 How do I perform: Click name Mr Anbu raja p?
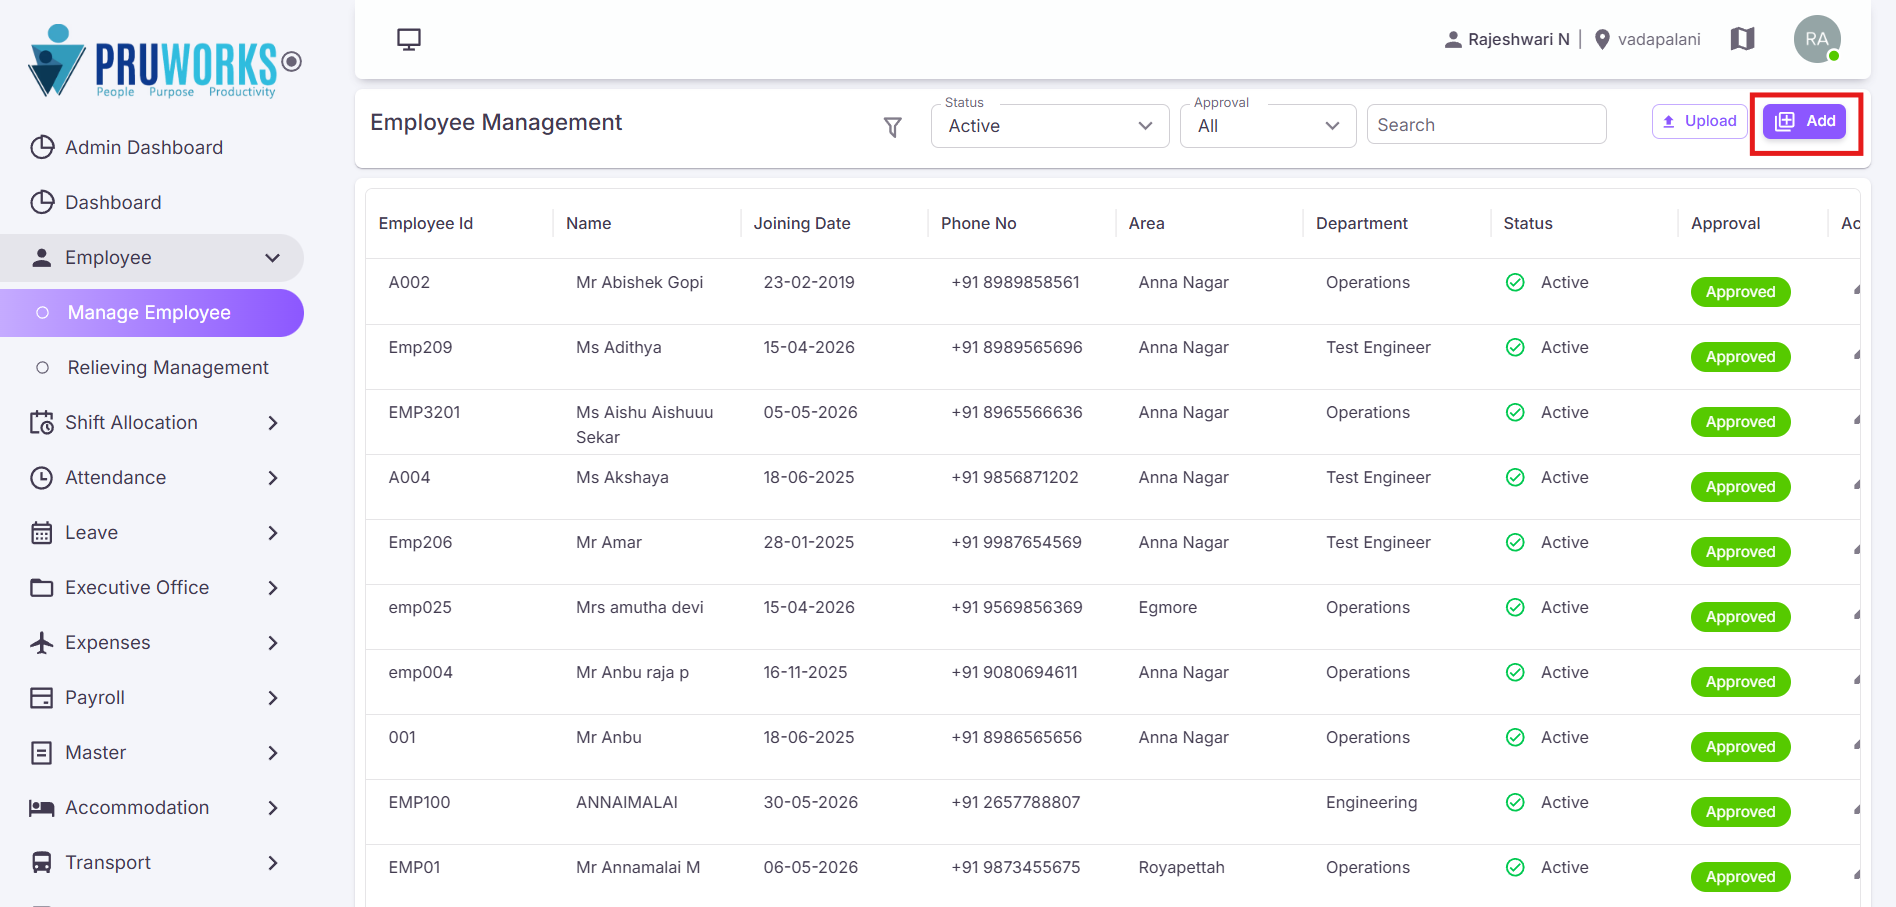coord(633,672)
